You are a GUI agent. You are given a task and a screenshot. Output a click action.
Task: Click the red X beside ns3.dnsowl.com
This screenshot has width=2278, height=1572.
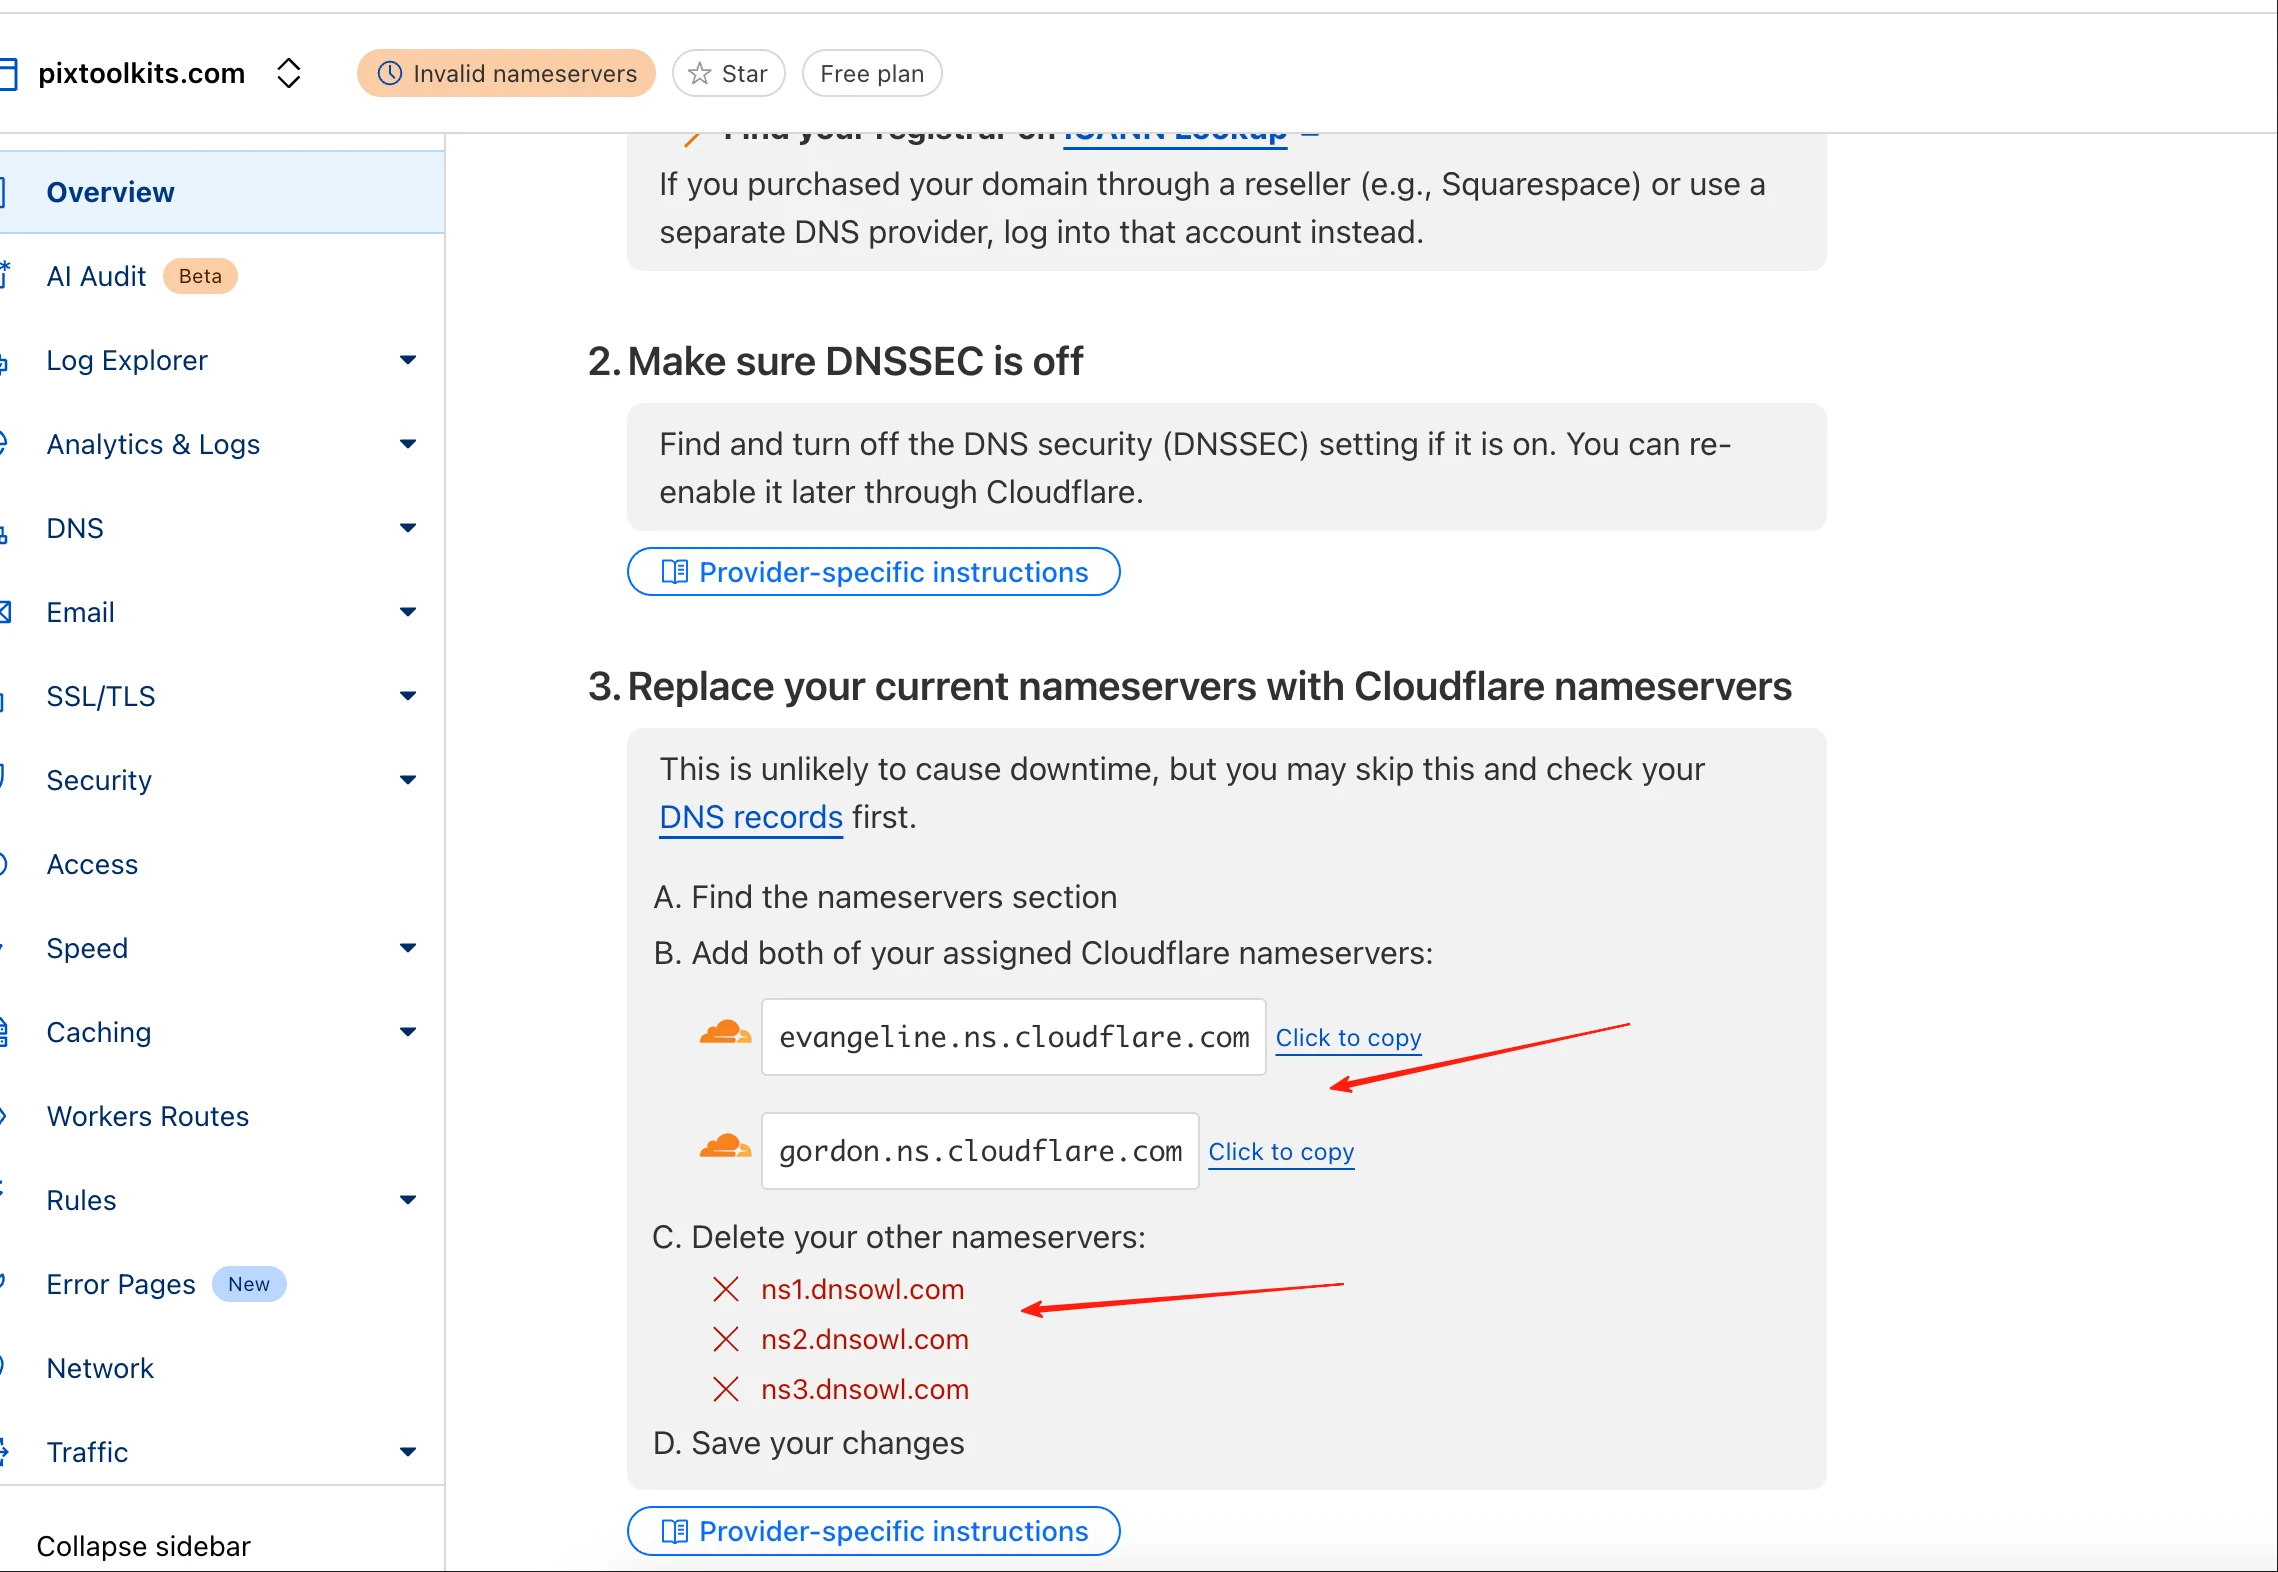tap(726, 1390)
